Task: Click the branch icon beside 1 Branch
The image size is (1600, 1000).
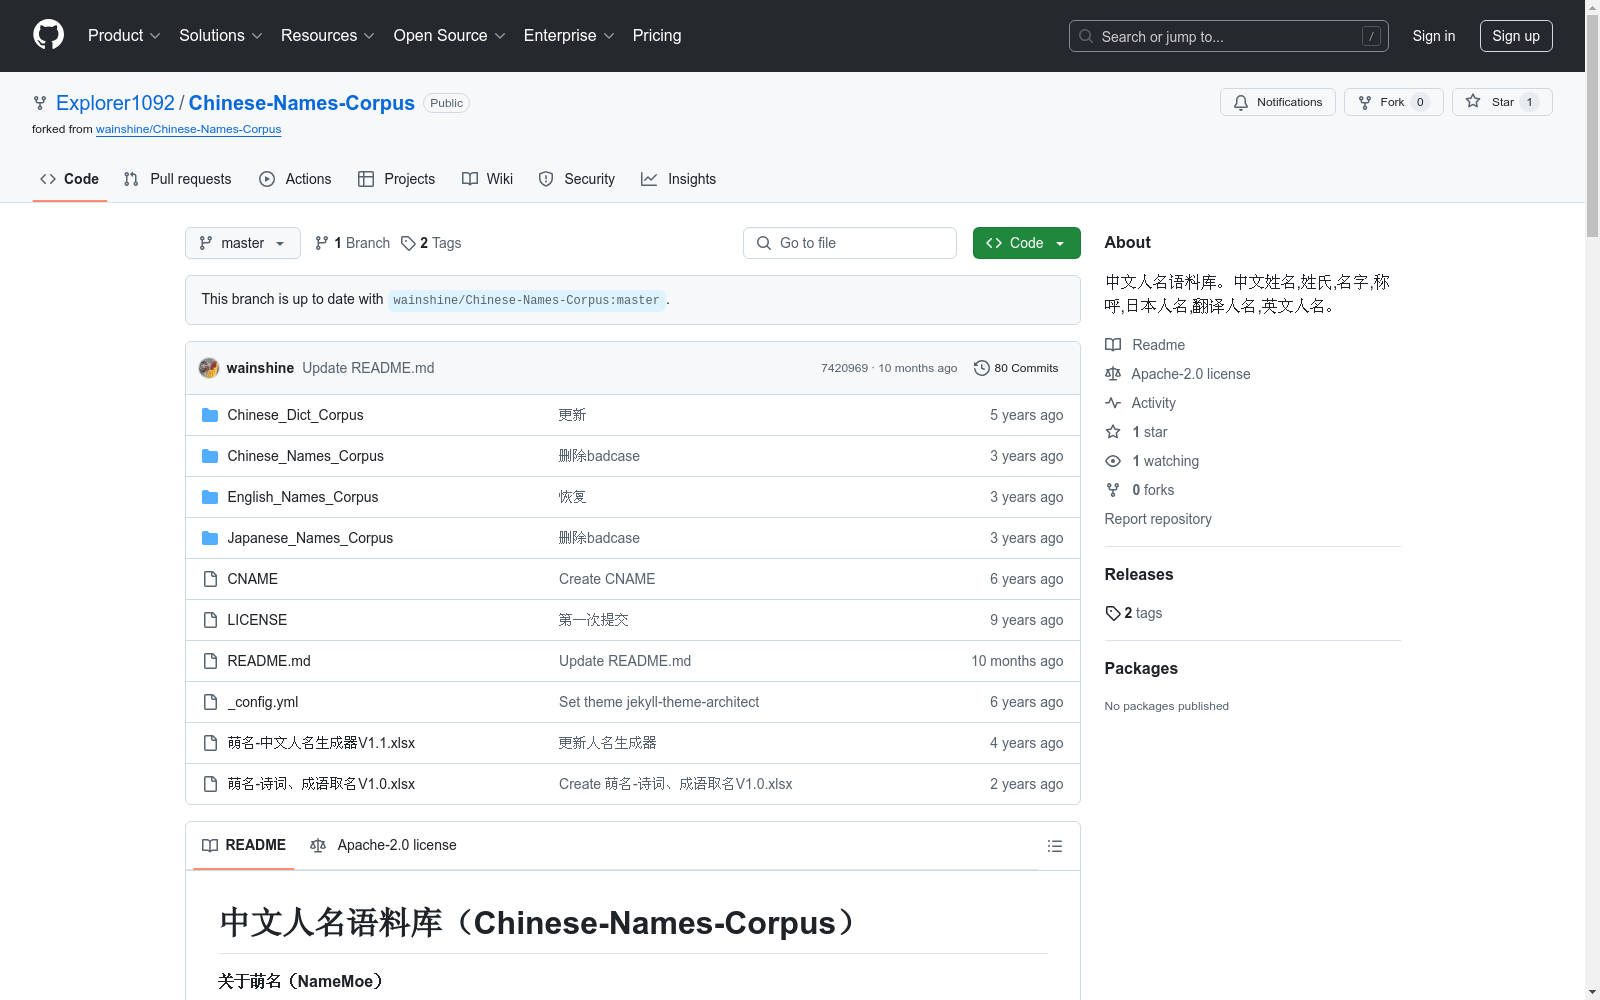Action: [322, 243]
